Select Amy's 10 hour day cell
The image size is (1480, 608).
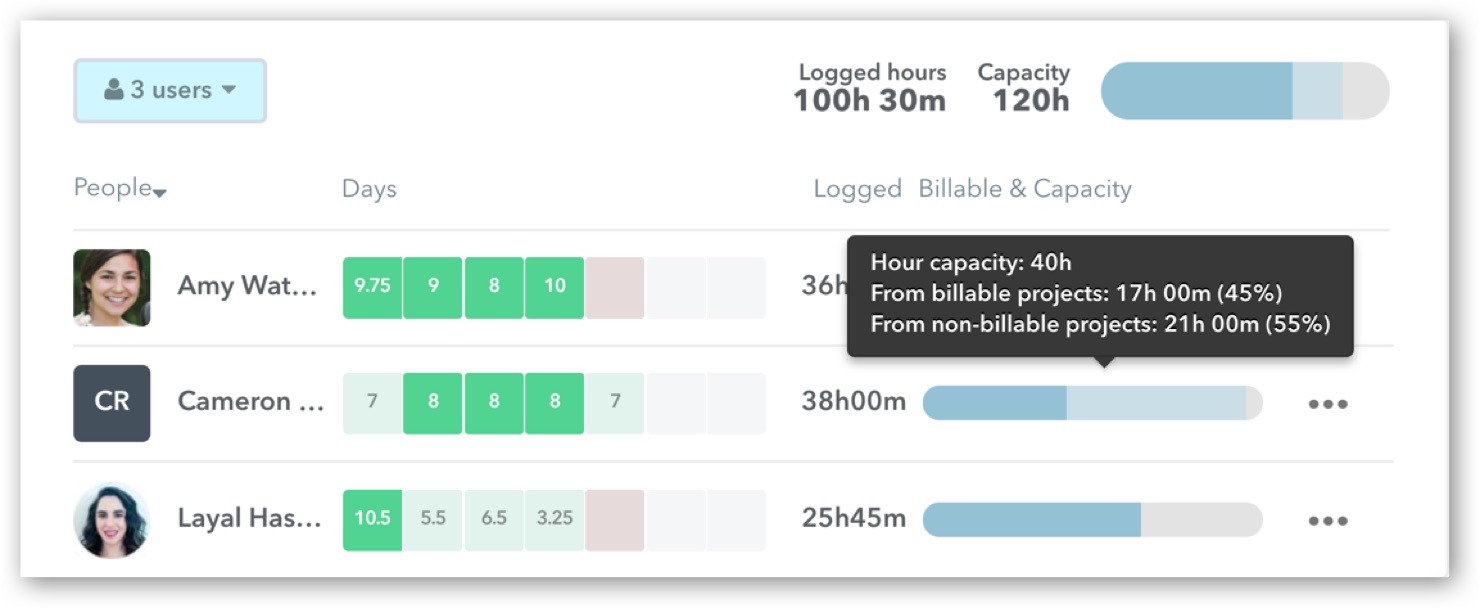554,287
